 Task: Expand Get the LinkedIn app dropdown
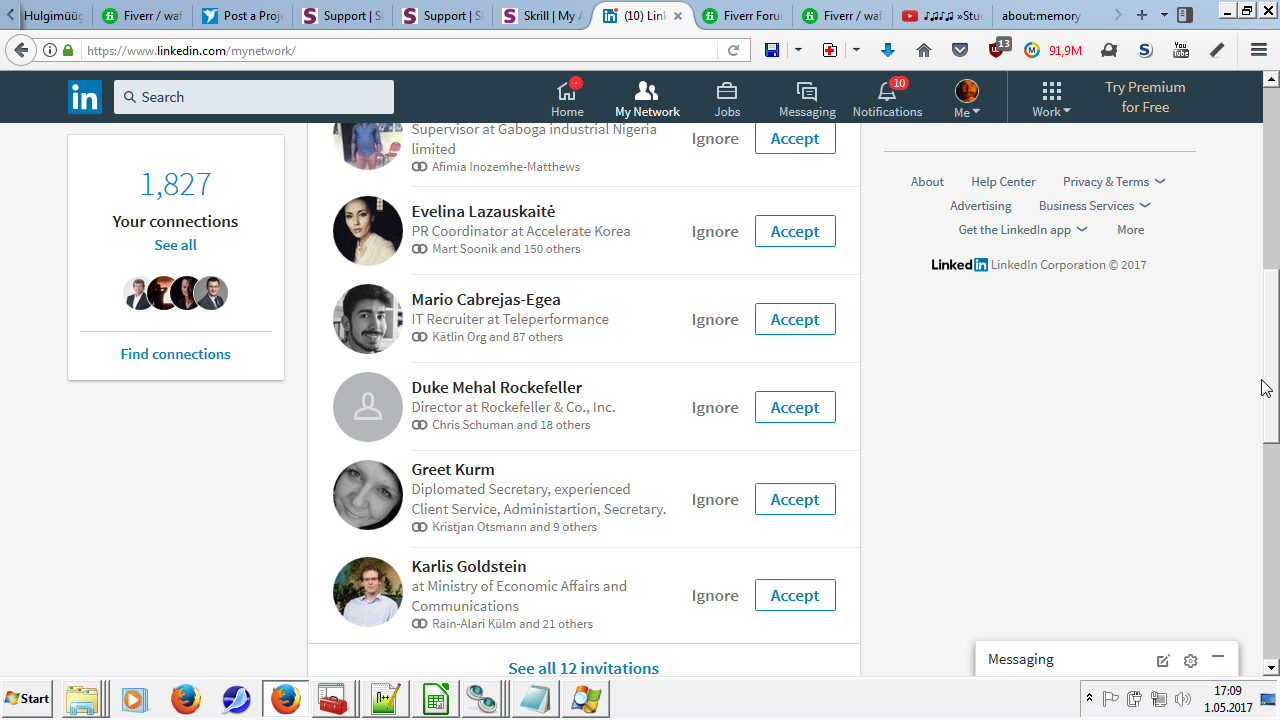(x=1023, y=230)
